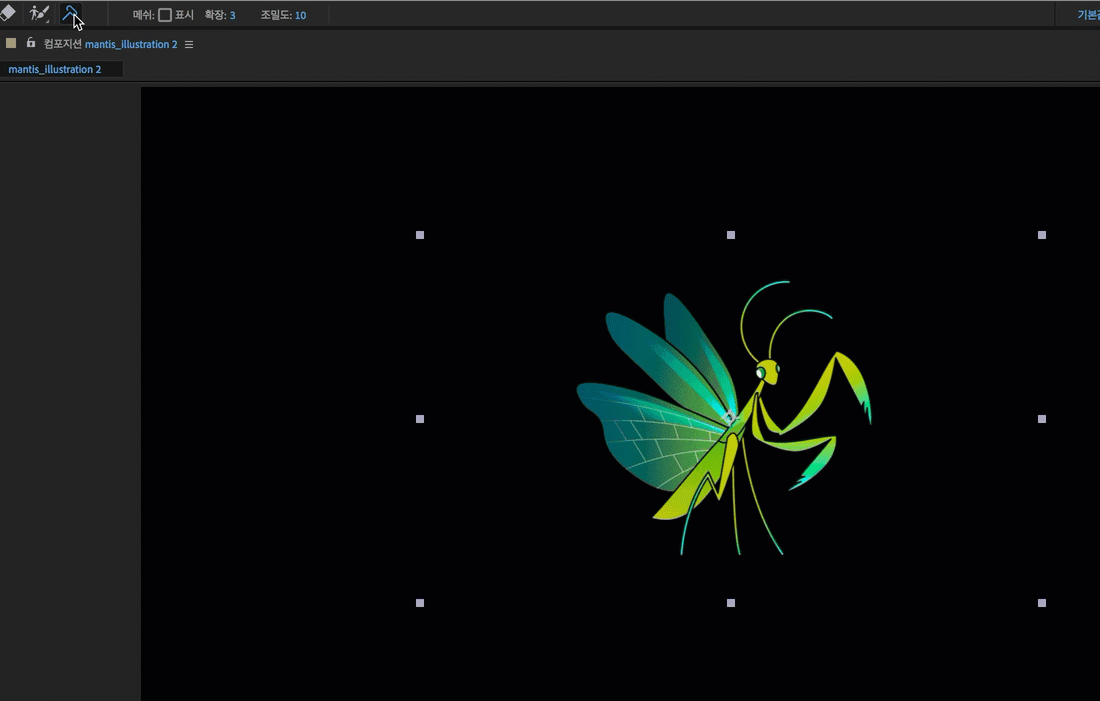Click the composition panel color label square

(11, 44)
